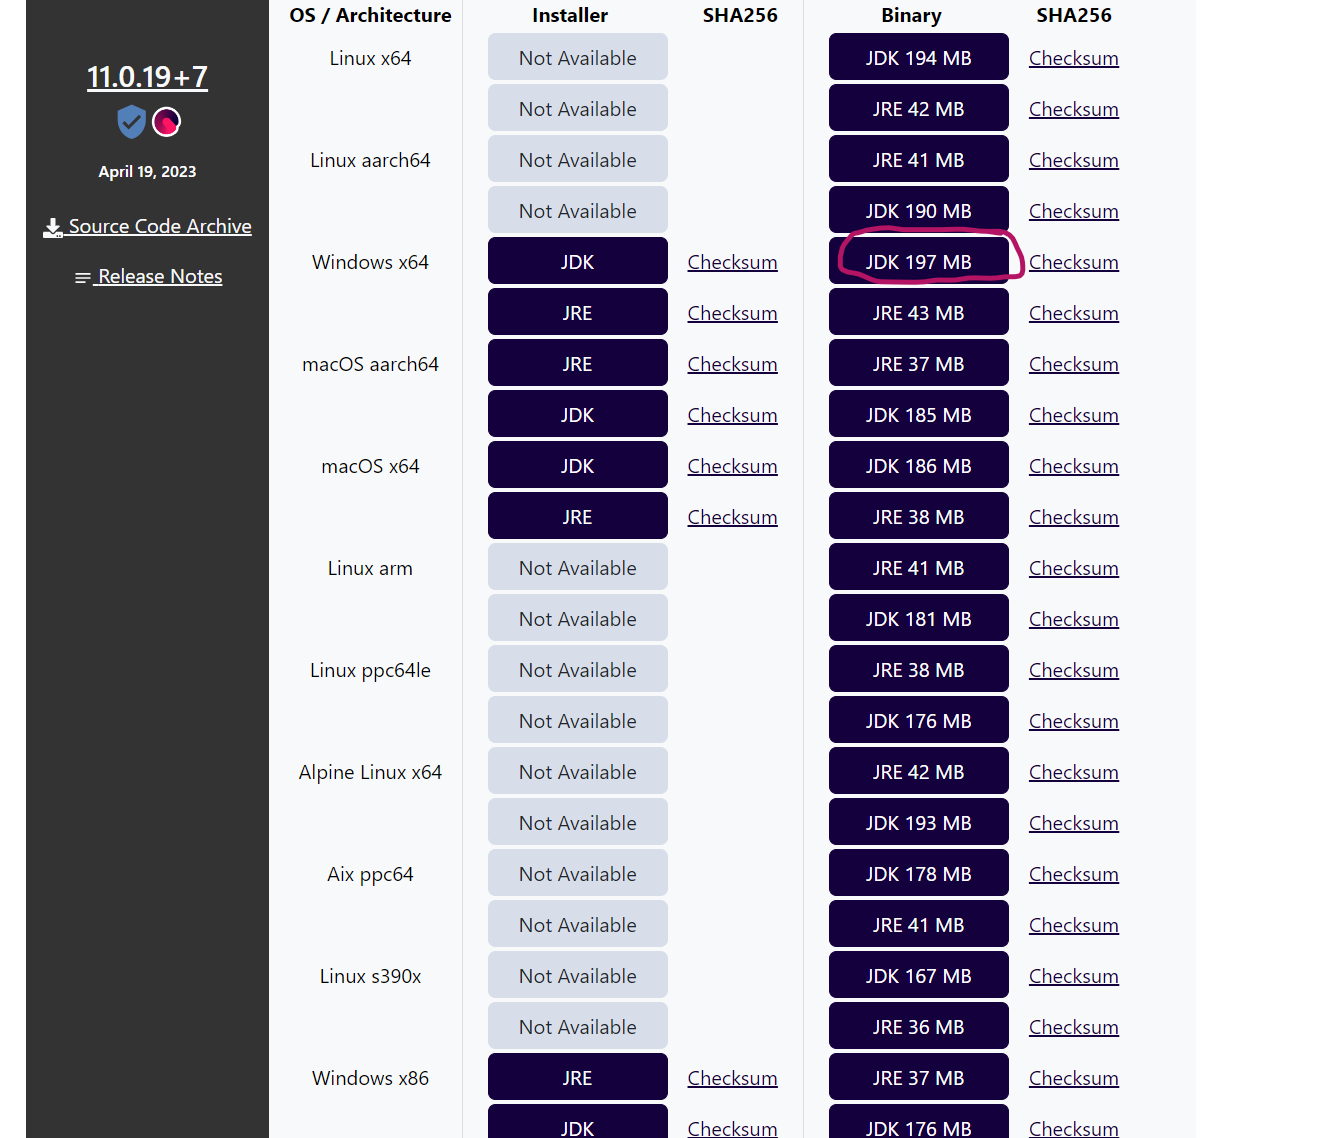Click the Windows x86 JRE installer button

(x=577, y=1078)
